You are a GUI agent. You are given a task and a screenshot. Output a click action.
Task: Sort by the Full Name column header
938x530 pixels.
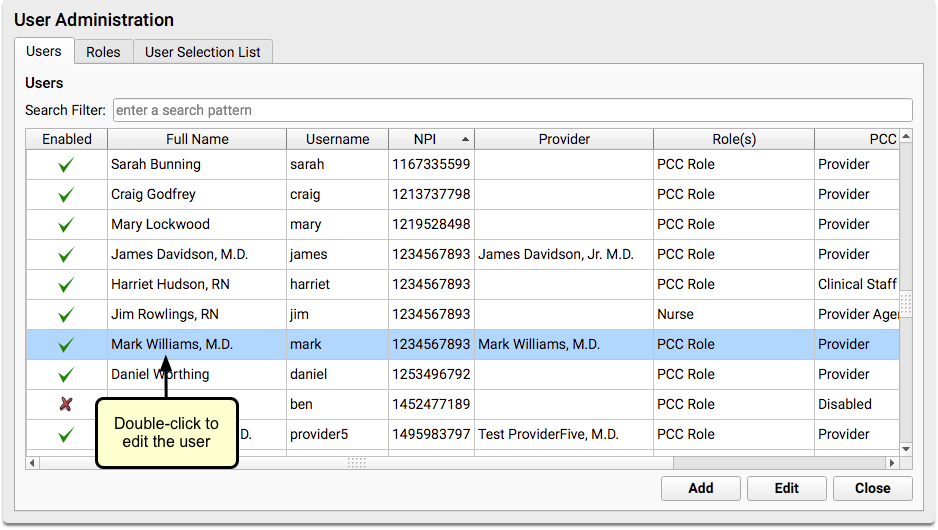[197, 139]
